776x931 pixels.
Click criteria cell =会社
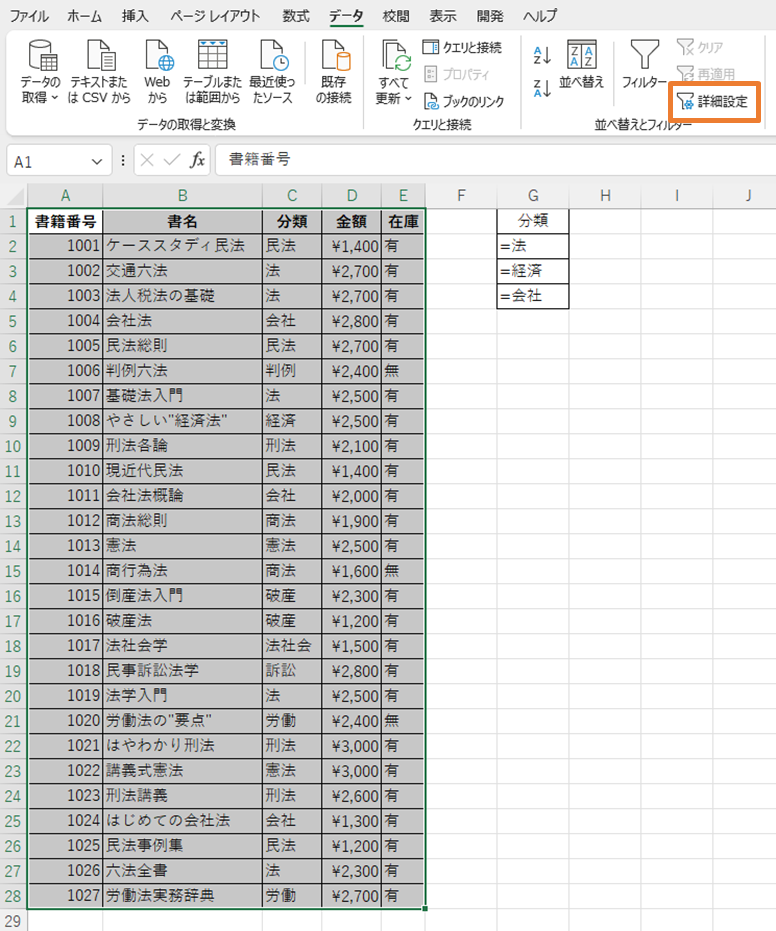533,296
